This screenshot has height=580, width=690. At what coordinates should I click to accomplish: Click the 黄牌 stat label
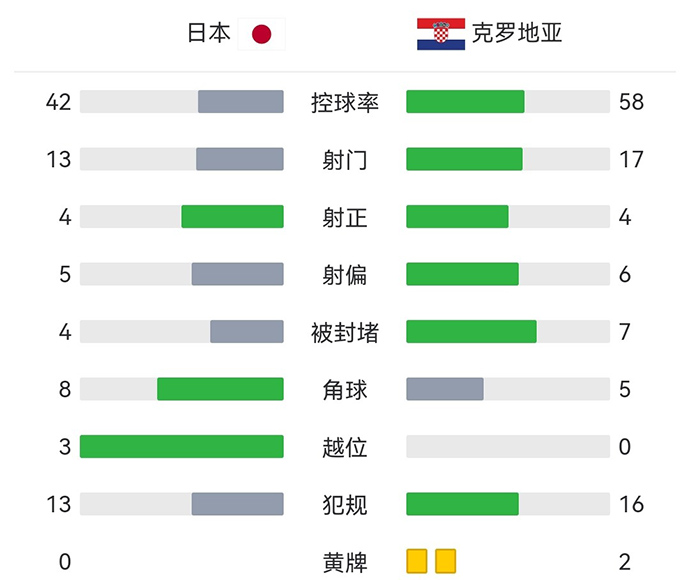pos(345,562)
